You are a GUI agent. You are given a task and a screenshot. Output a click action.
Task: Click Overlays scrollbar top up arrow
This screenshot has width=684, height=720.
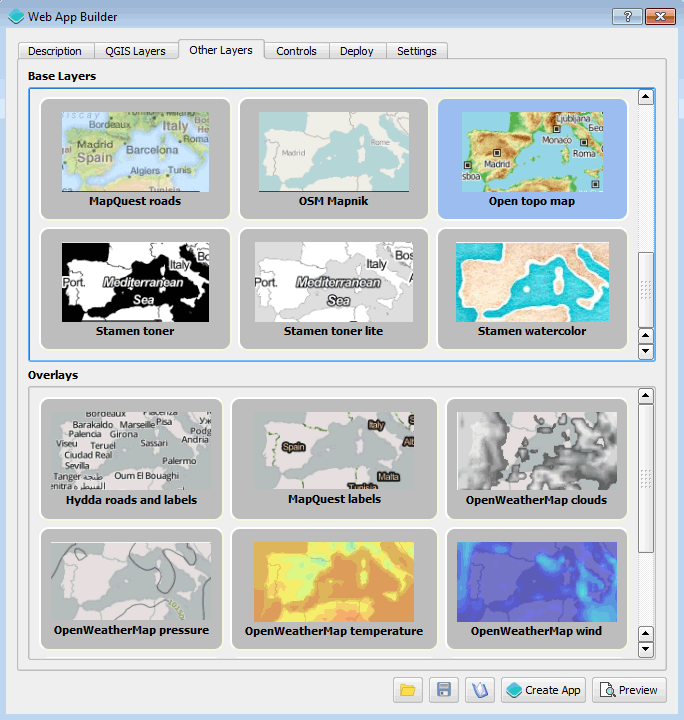click(x=646, y=397)
